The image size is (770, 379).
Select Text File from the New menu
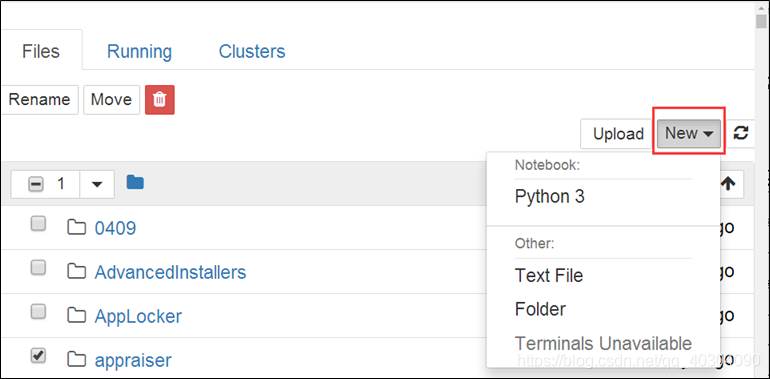click(549, 275)
